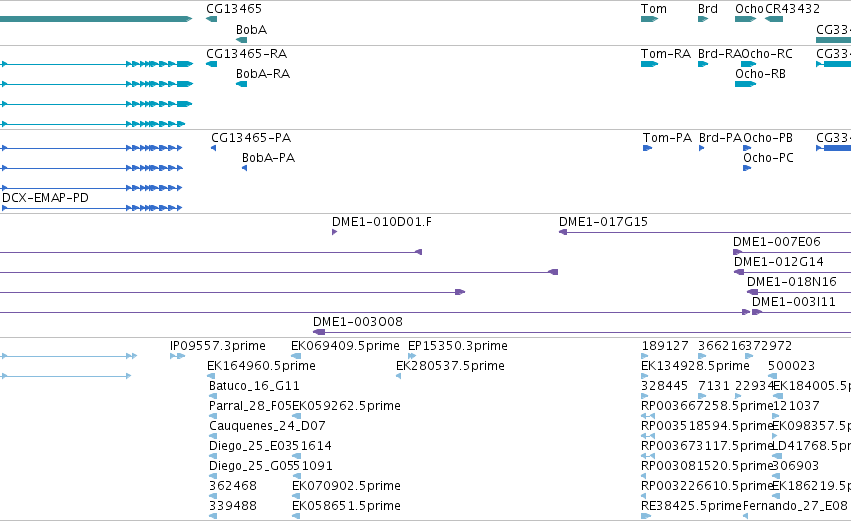Click the DME1-010D01.F clone label
This screenshot has height=521, width=851.
click(x=382, y=222)
